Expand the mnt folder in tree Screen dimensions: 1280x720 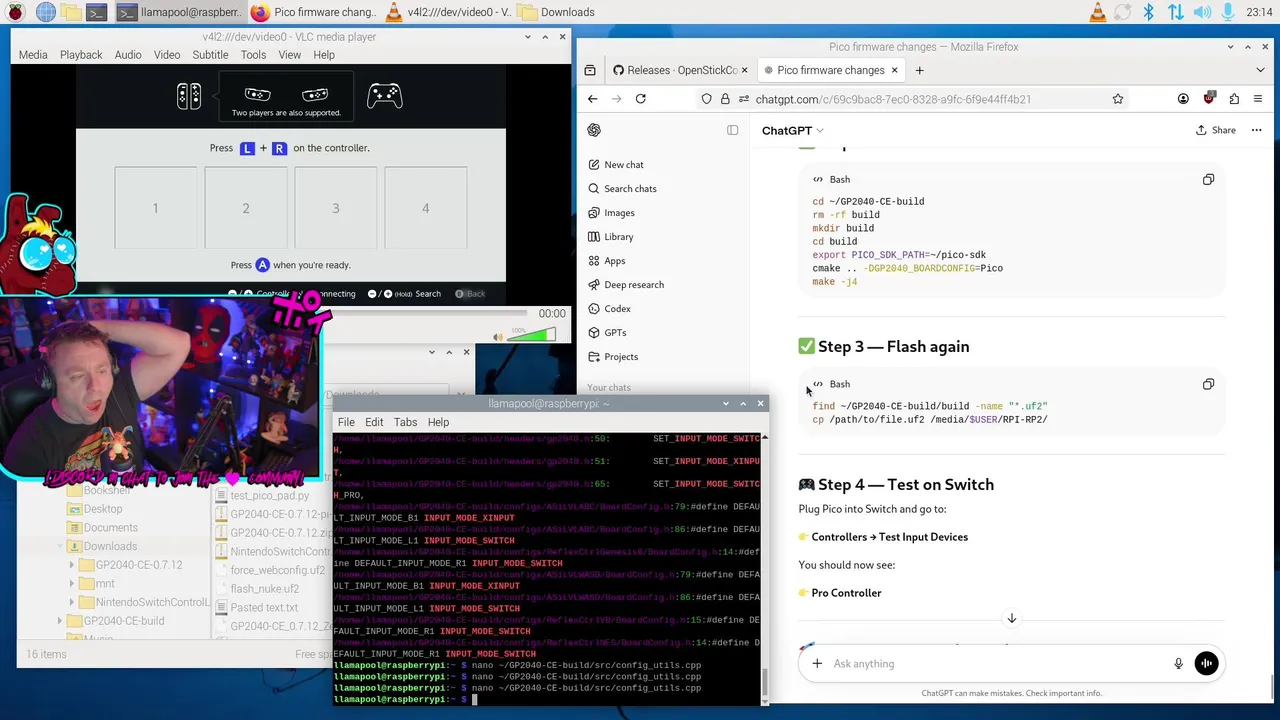[x=72, y=584]
